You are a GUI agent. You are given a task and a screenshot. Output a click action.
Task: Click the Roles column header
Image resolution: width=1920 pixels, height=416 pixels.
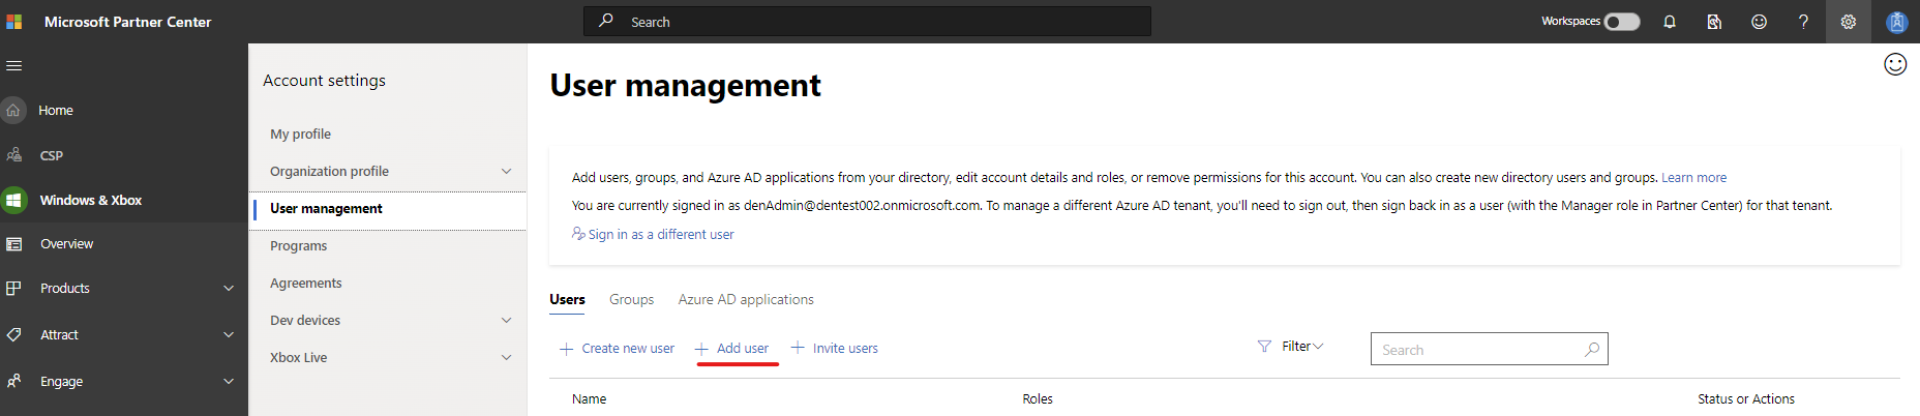click(1037, 399)
